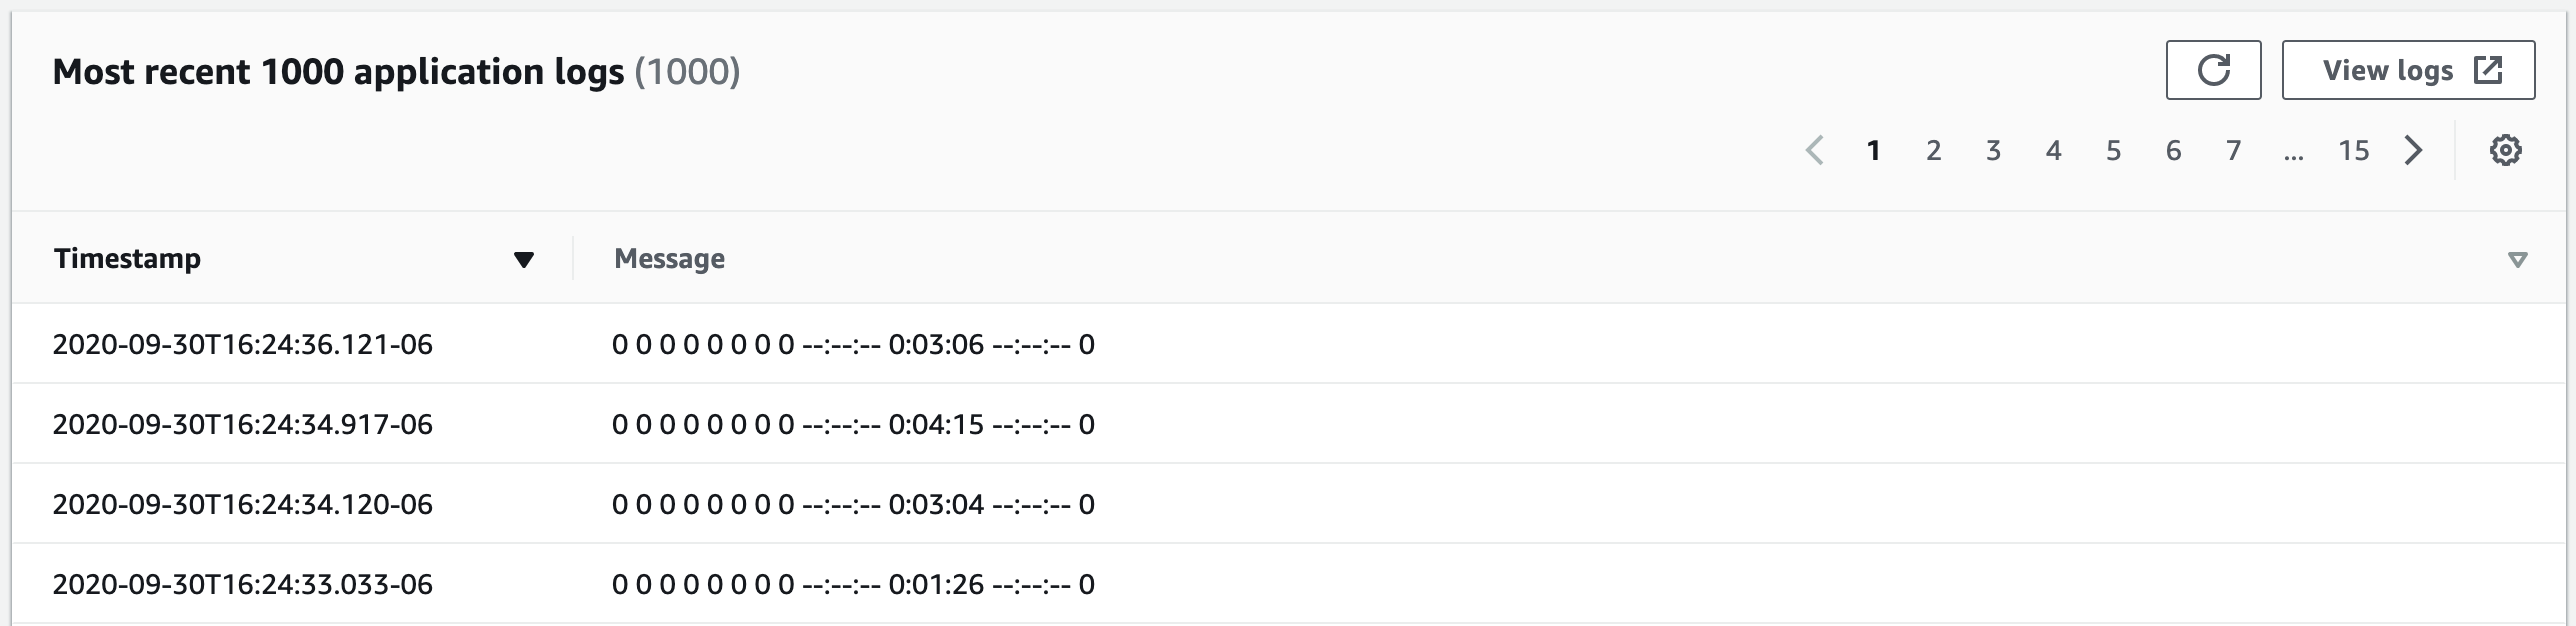
Task: Click page 4 in the pagination bar
Action: [2053, 150]
